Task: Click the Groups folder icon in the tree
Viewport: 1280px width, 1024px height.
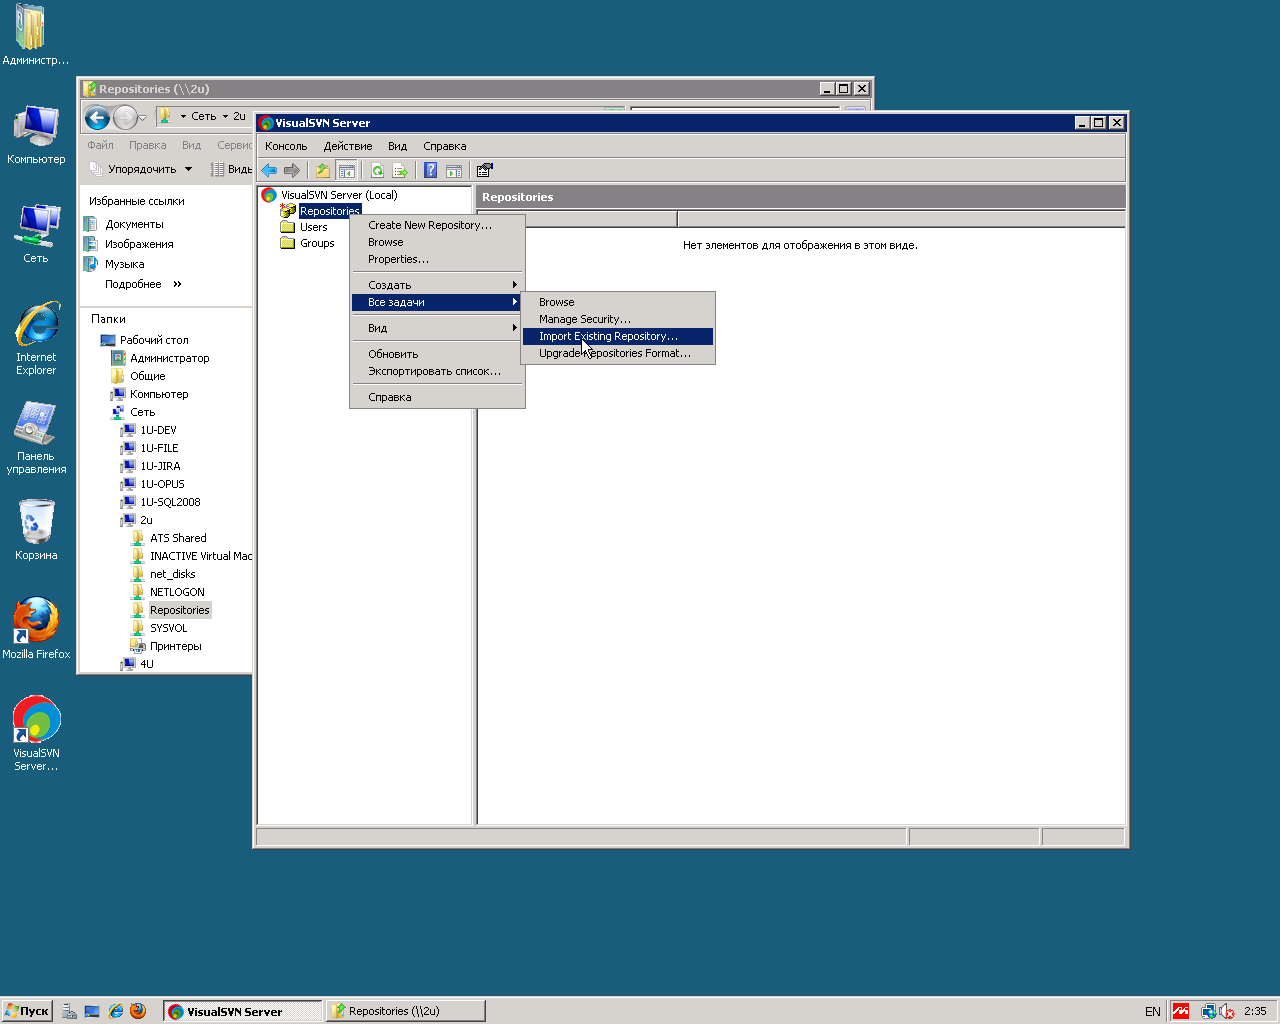Action: pyautogui.click(x=288, y=243)
